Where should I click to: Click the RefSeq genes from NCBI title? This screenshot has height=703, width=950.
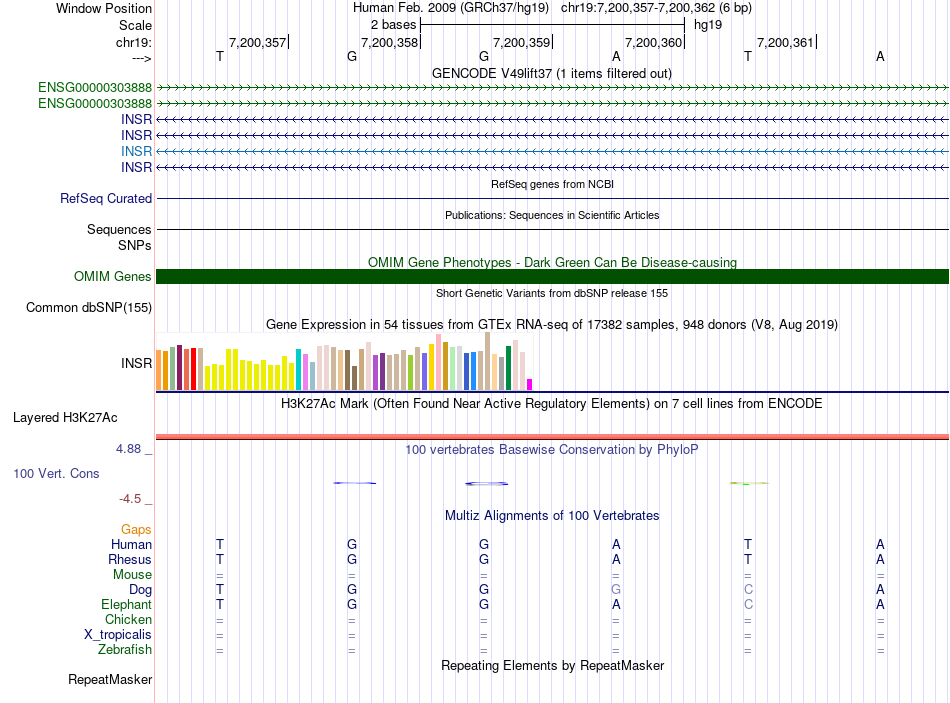pos(553,184)
